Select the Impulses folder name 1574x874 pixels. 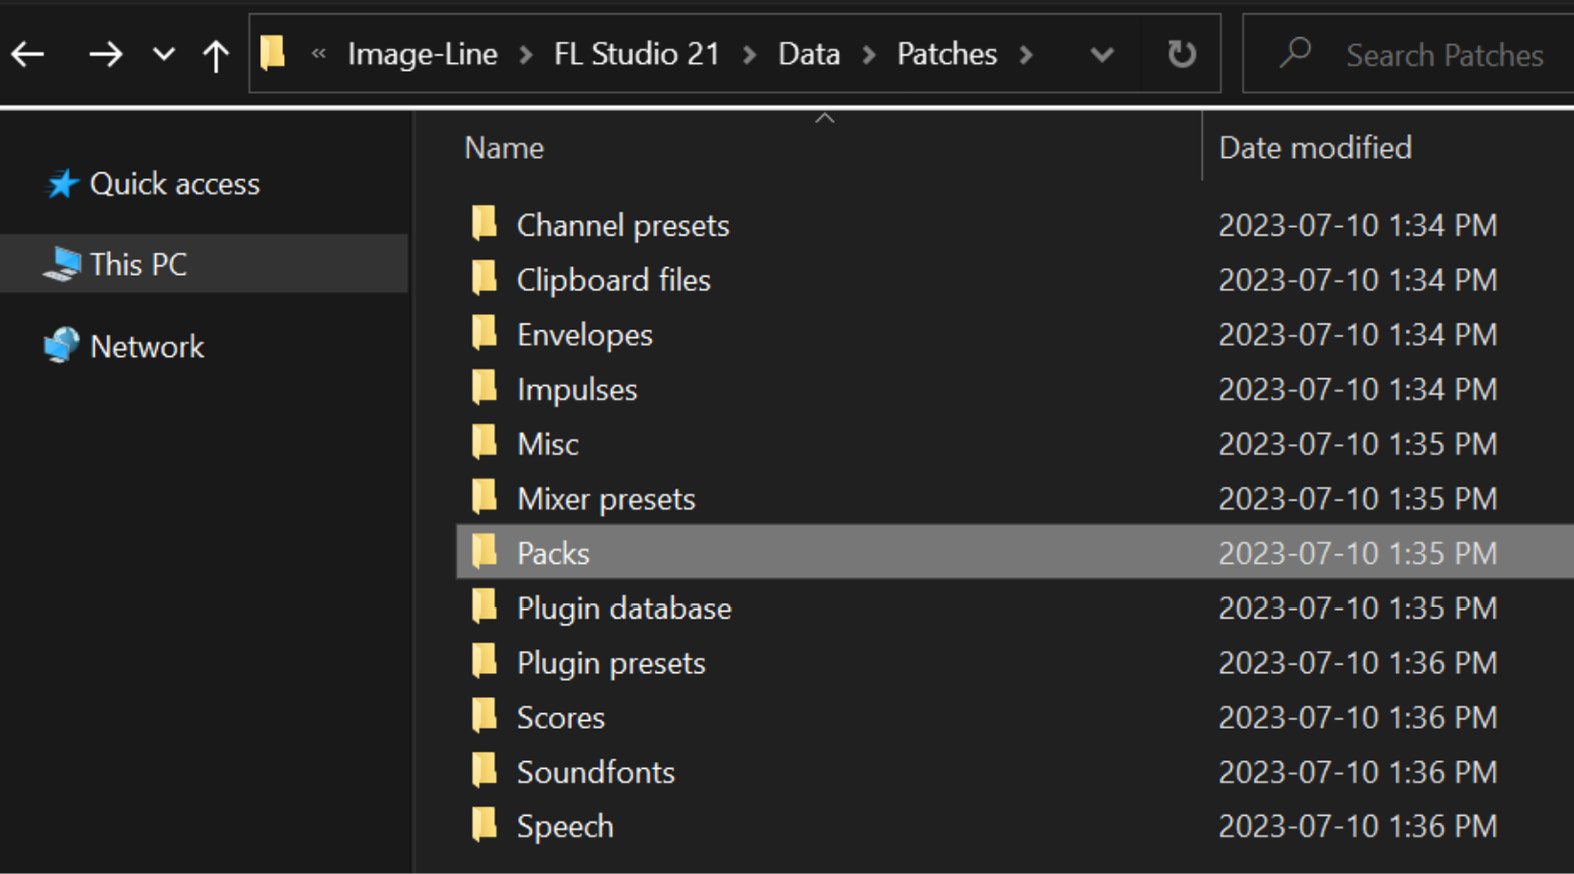coord(577,390)
